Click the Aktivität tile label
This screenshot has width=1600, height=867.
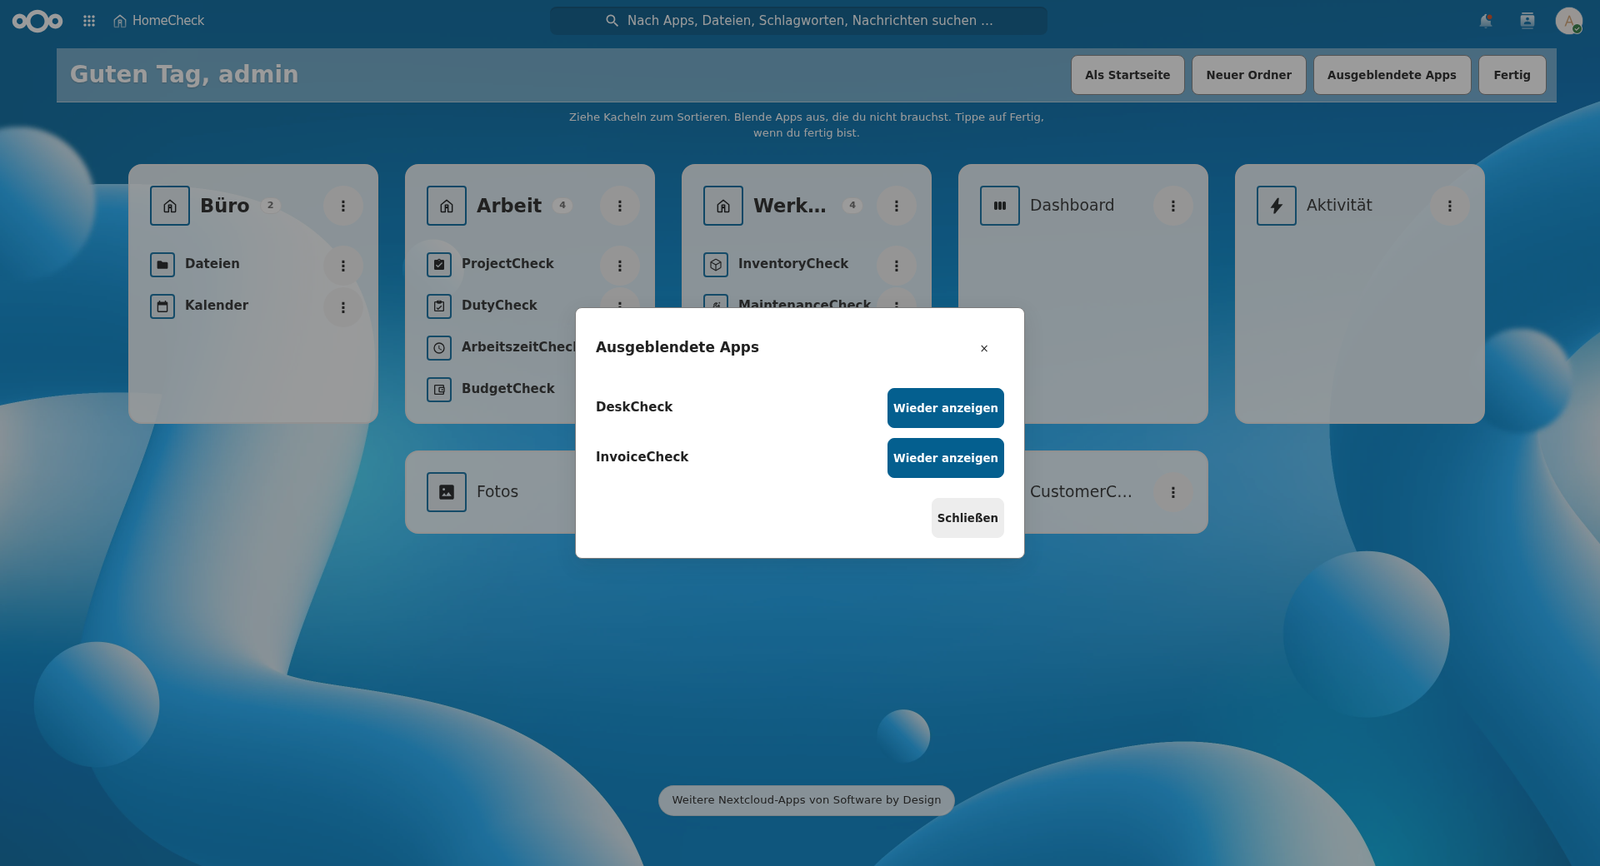coord(1339,206)
